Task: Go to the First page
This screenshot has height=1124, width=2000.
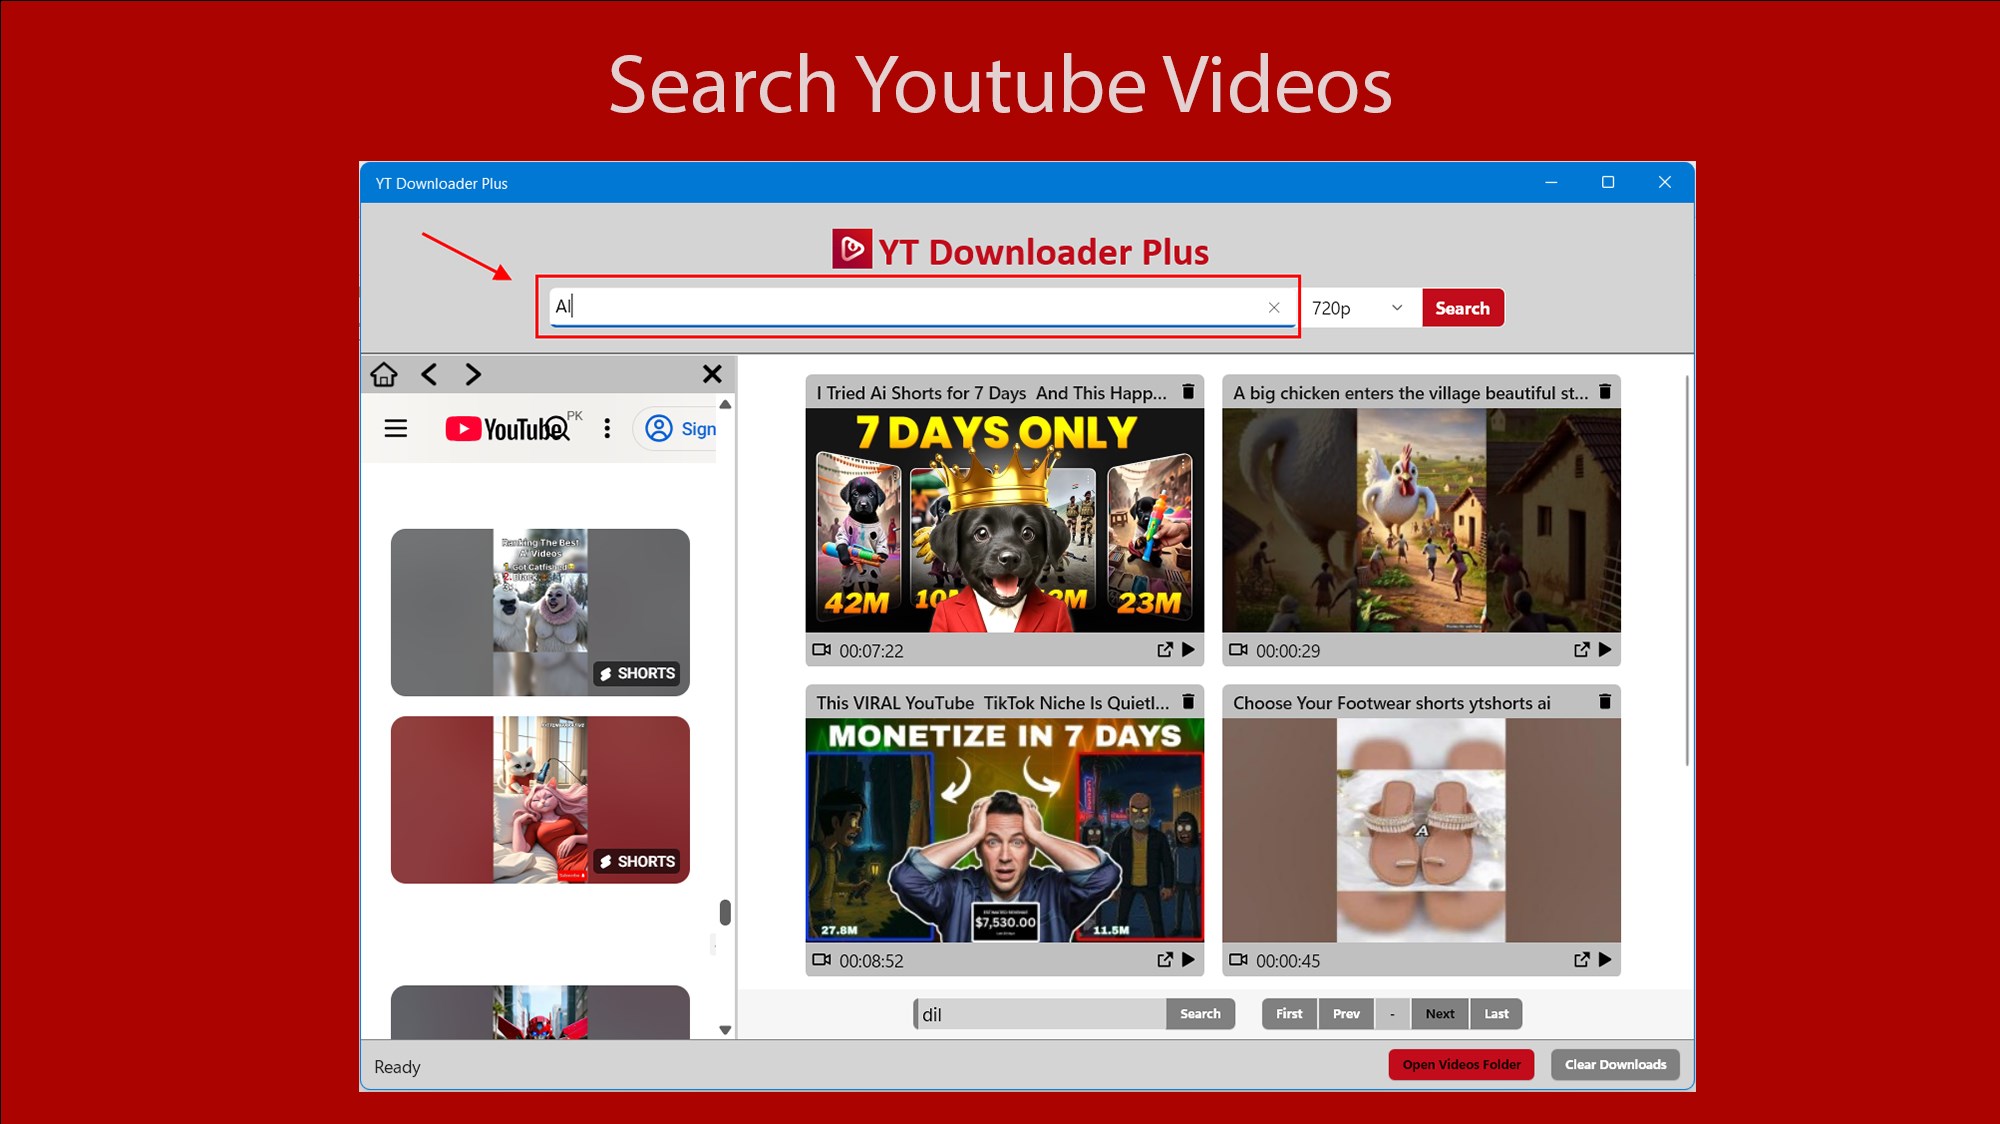Action: [1289, 1014]
